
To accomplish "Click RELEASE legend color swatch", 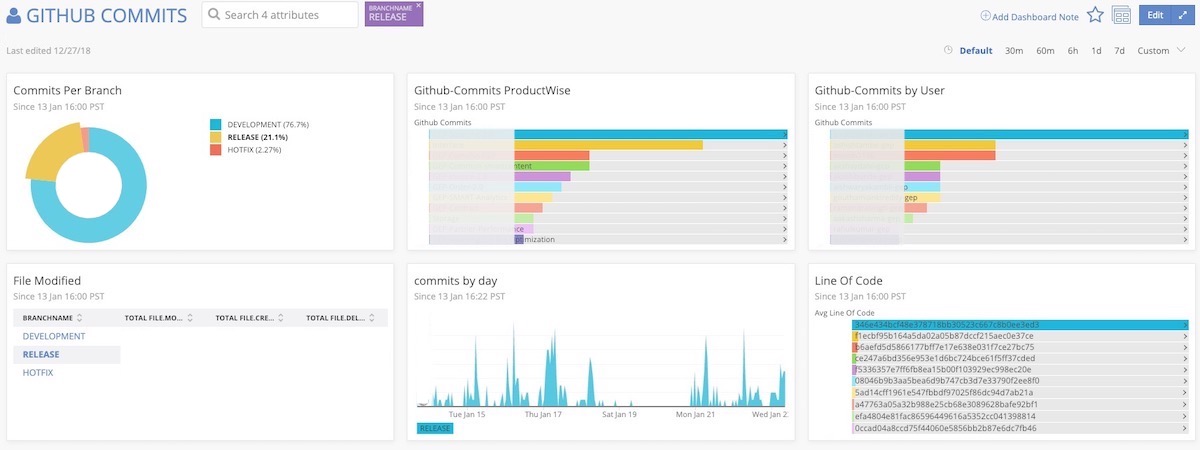I will [215, 137].
